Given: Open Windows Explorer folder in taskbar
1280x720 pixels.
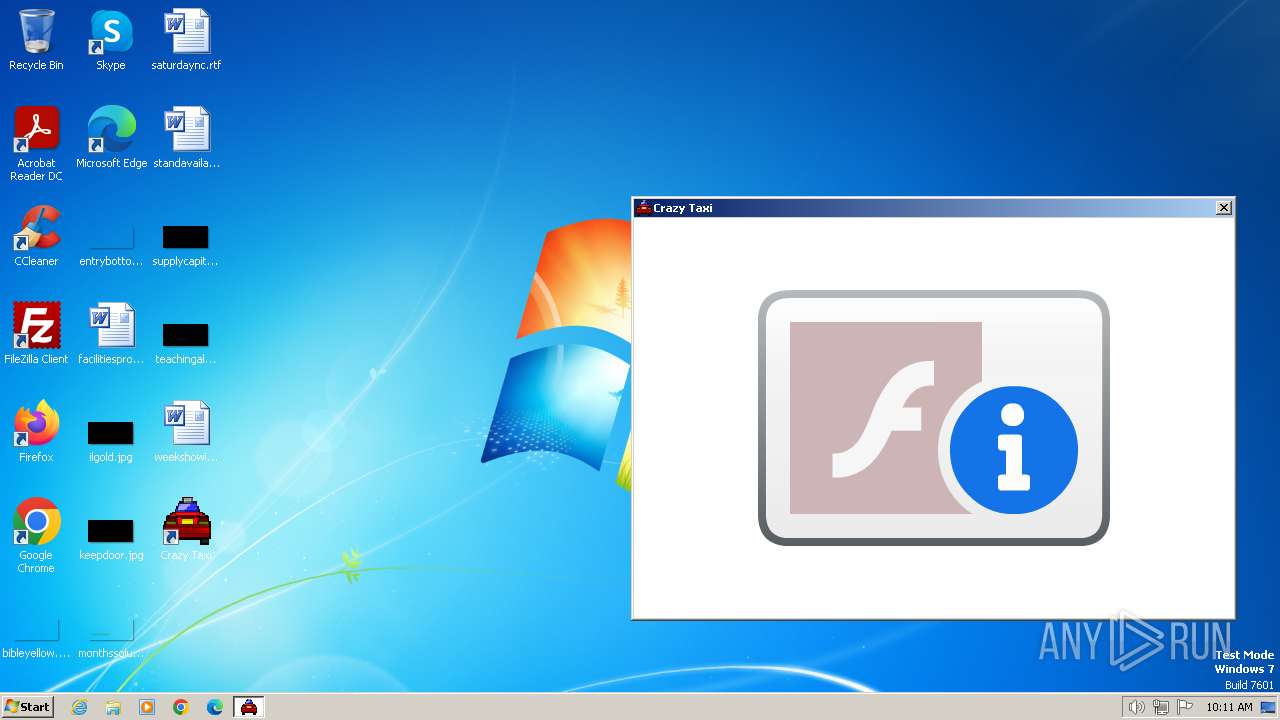Looking at the screenshot, I should click(113, 707).
